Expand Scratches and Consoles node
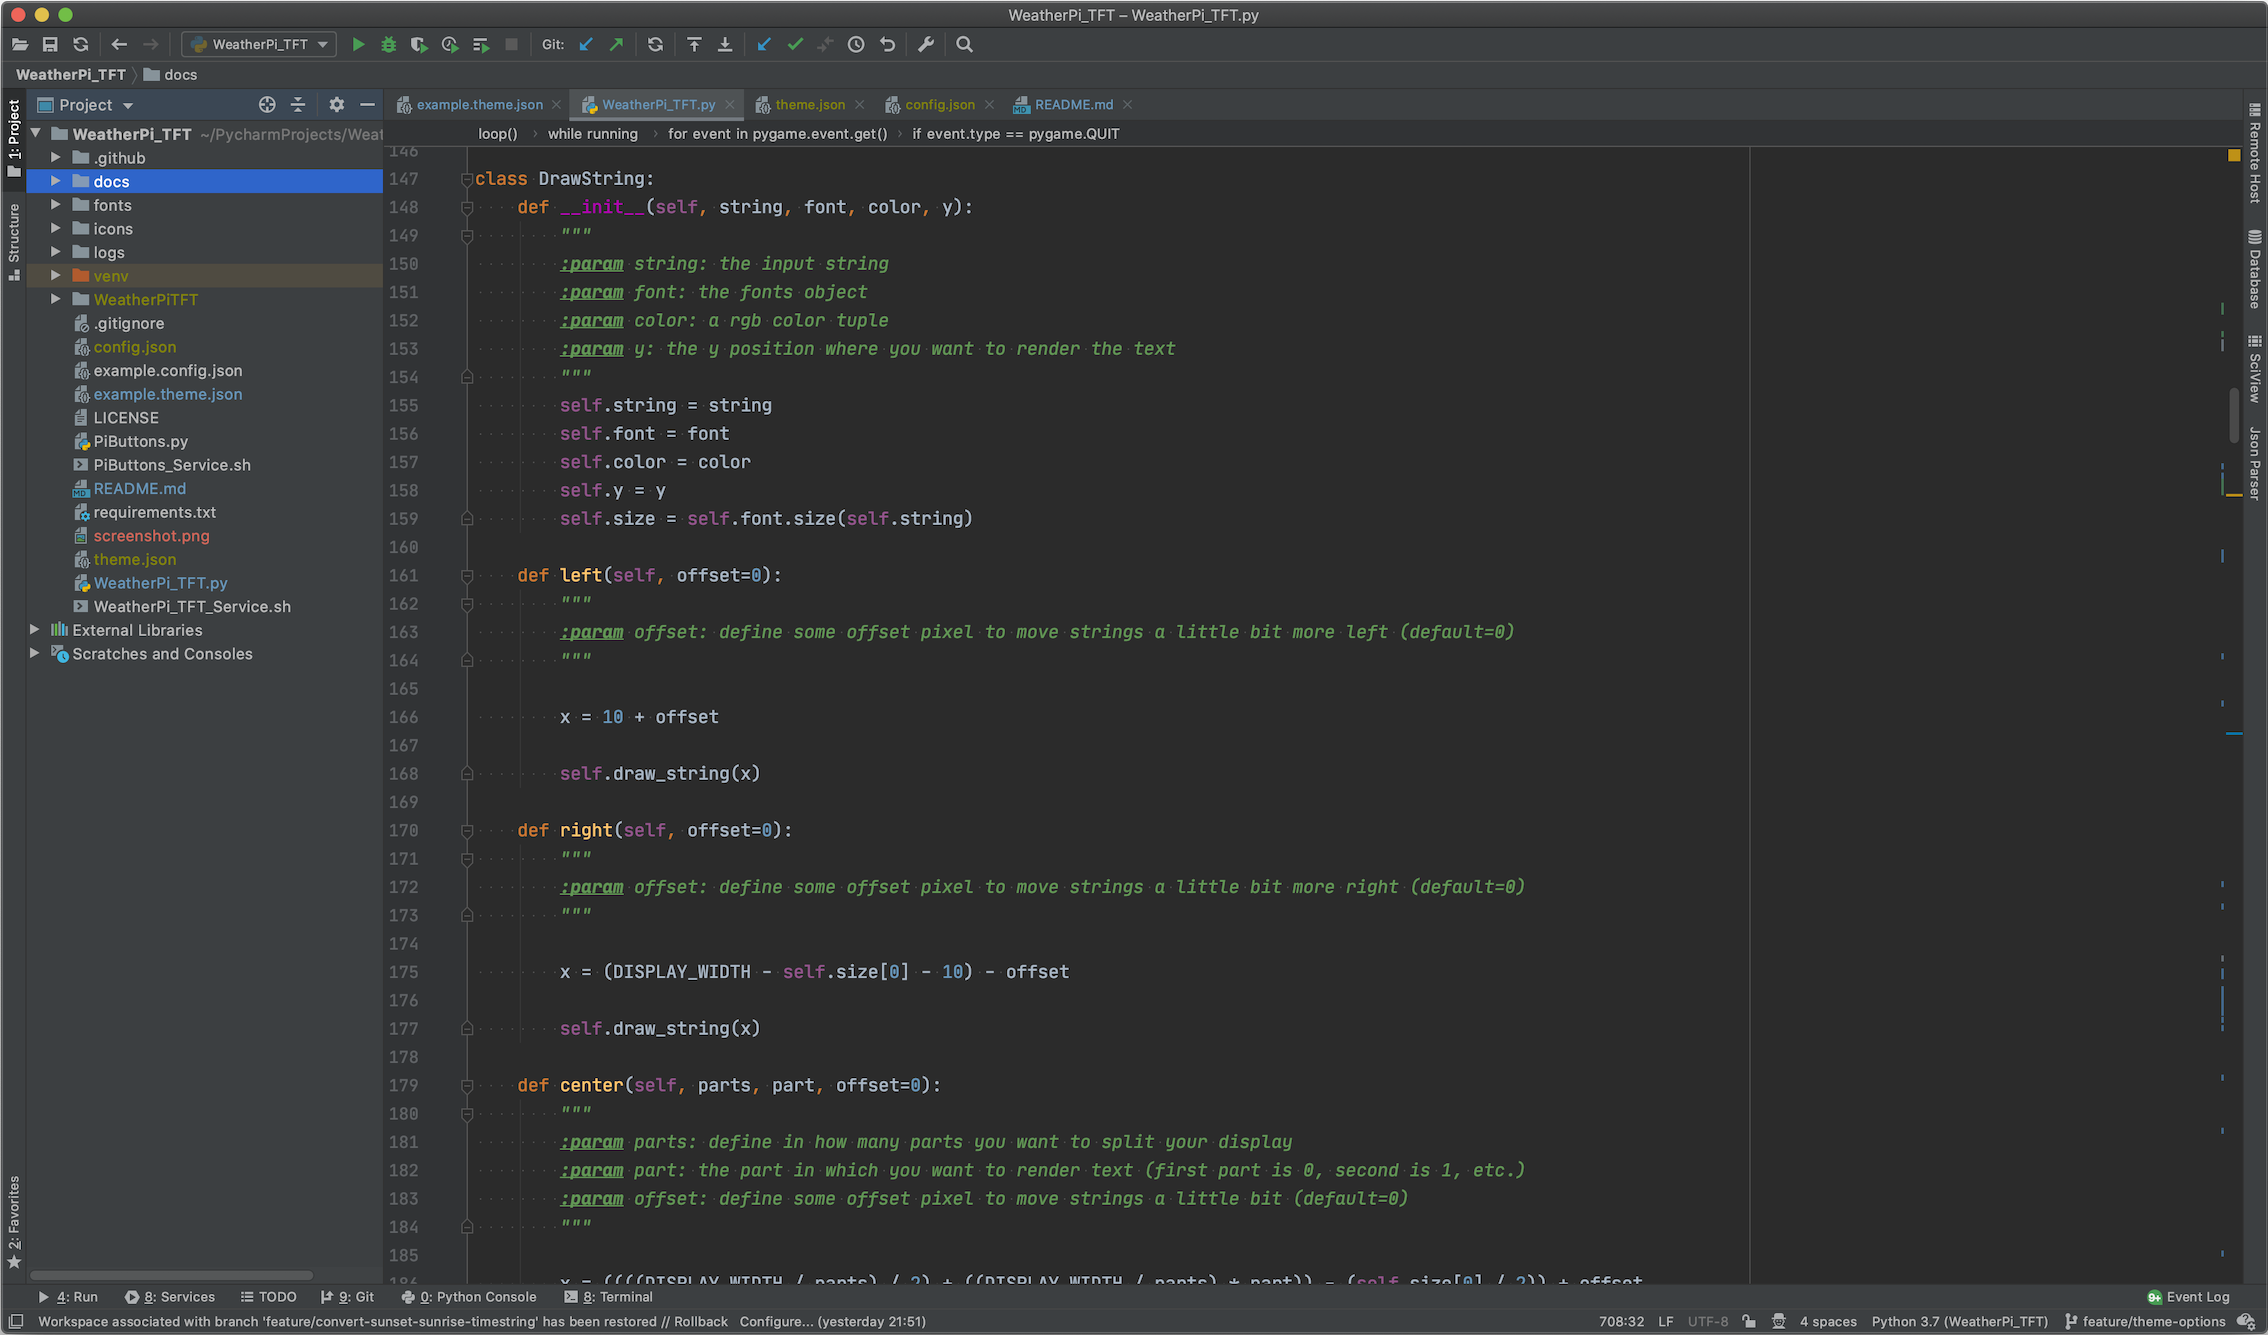The width and height of the screenshot is (2268, 1335). click(35, 653)
